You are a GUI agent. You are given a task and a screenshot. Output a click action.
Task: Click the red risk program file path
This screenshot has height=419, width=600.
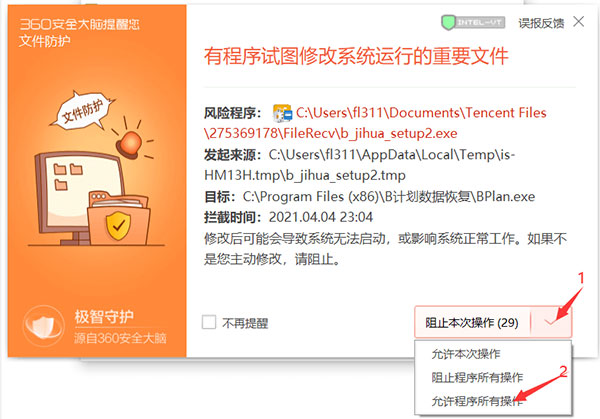click(x=375, y=123)
